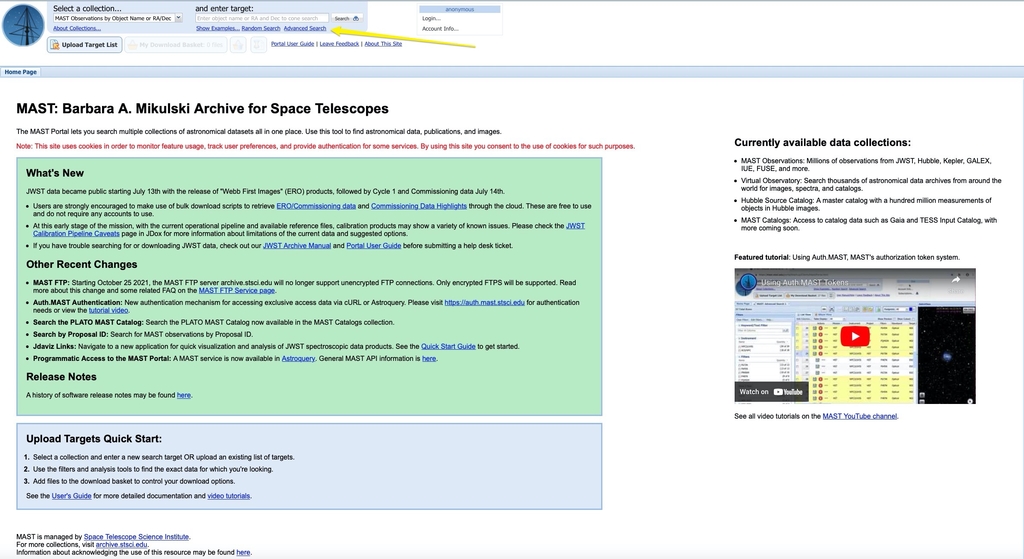This screenshot has height=559, width=1024.
Task: Open the grayed basket icon next to Download Basket
Action: 238,45
